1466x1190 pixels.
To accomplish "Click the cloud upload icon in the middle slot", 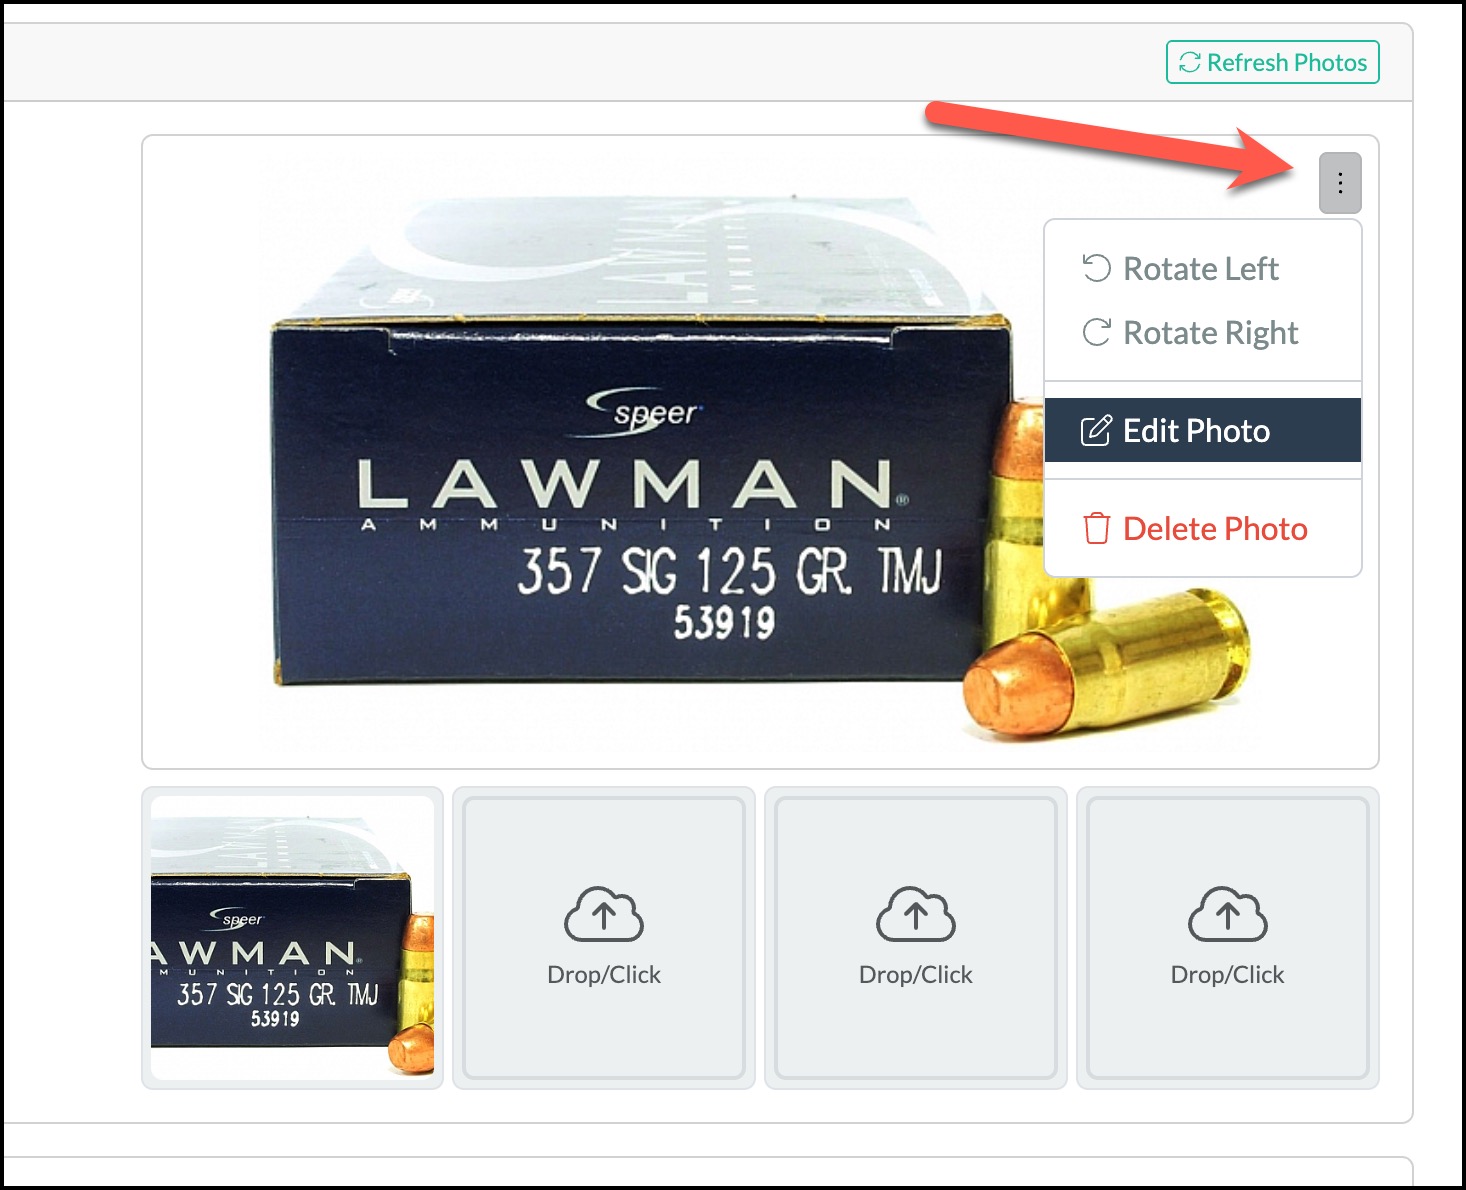I will [916, 914].
